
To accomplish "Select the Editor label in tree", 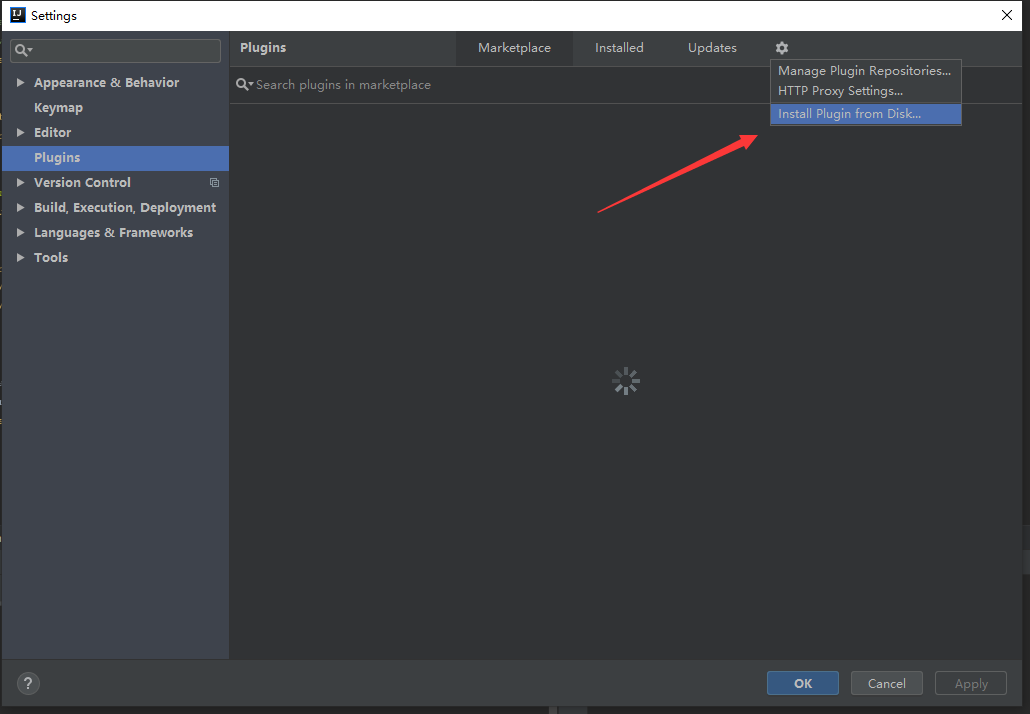I will pyautogui.click(x=53, y=133).
